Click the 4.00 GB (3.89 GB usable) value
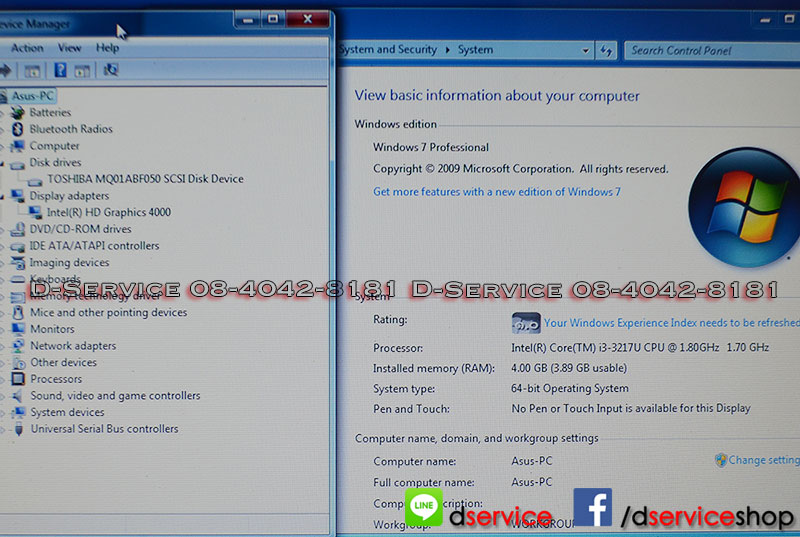The image size is (800, 537). (569, 368)
